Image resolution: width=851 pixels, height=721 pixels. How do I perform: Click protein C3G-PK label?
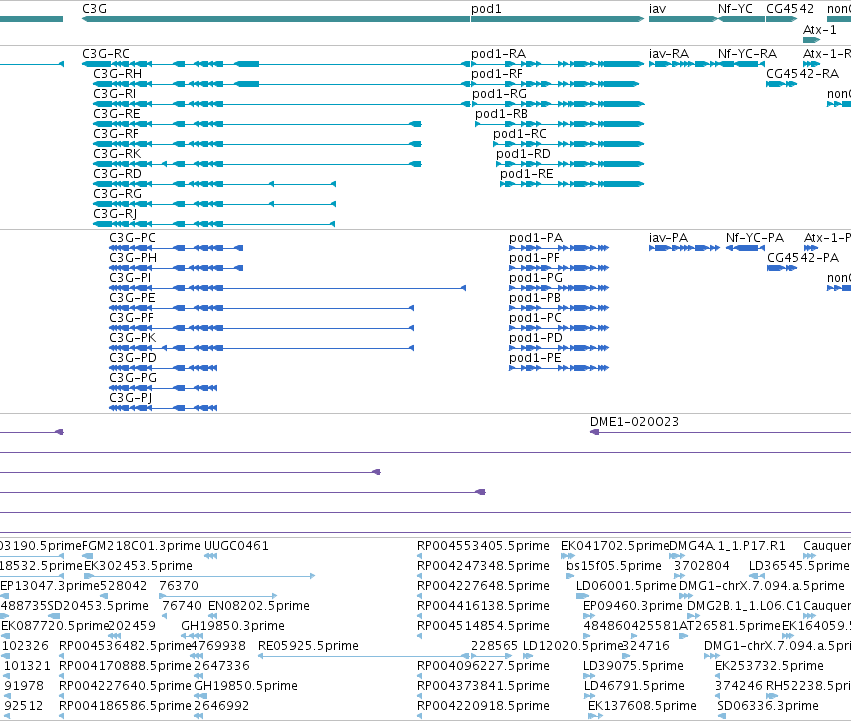132,338
